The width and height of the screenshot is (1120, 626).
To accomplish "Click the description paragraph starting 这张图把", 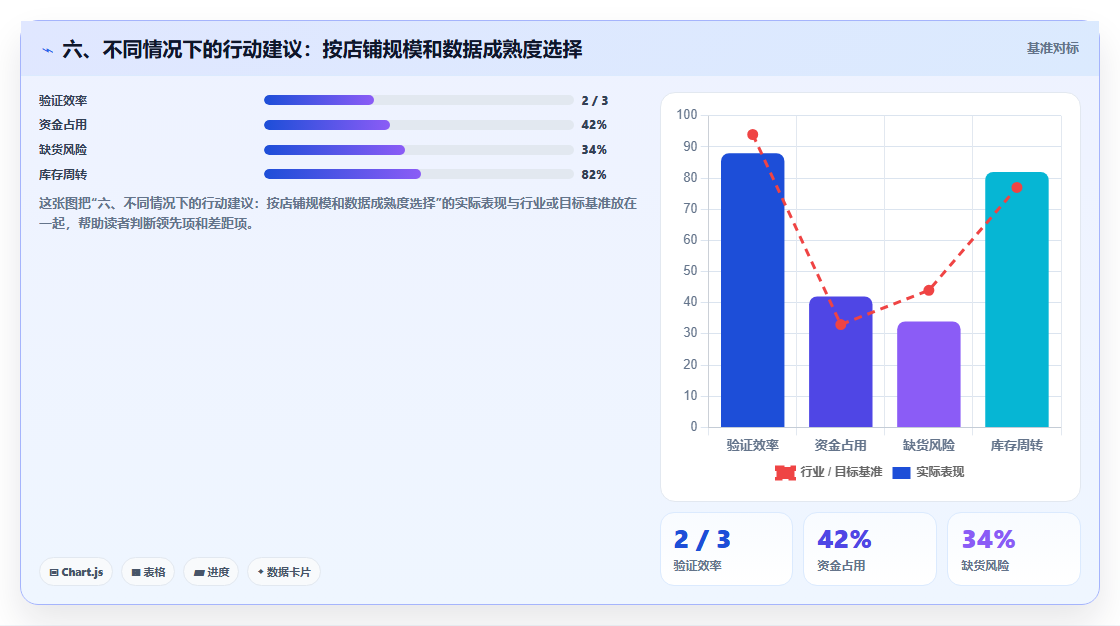I will click(338, 213).
